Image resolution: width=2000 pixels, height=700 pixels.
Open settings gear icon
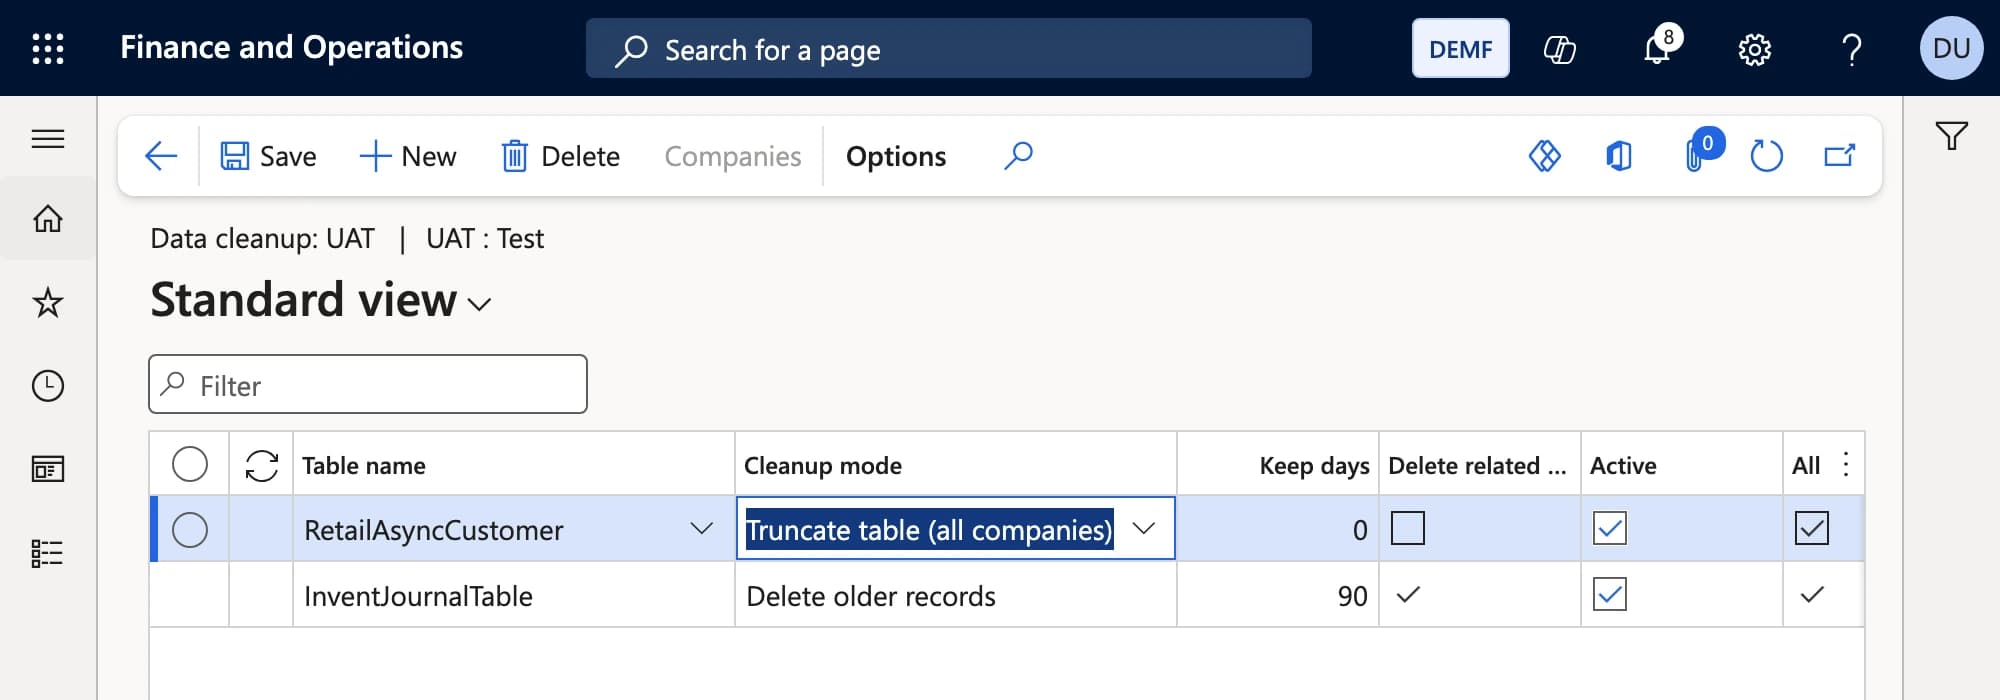click(1754, 49)
